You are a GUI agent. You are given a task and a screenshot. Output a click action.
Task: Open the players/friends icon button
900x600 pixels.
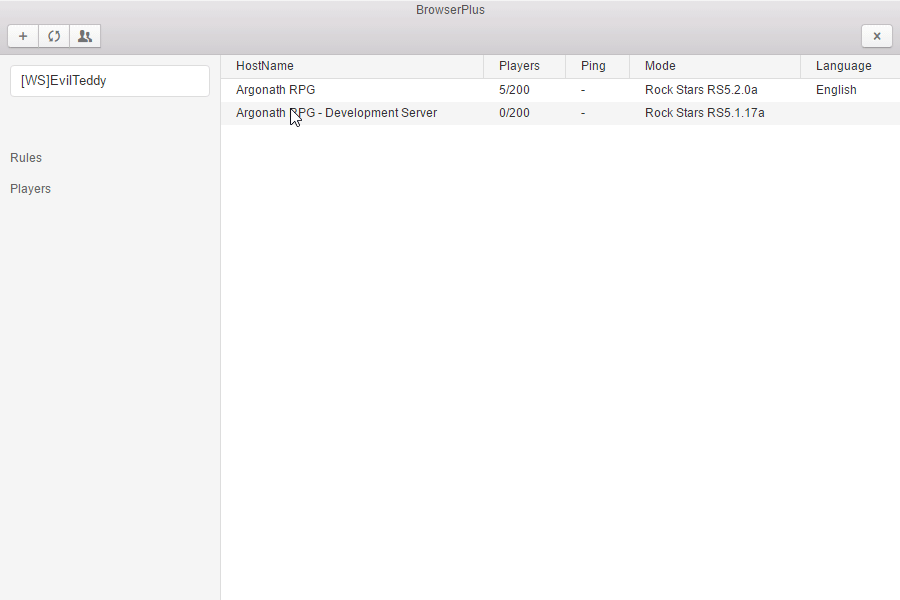tap(85, 36)
